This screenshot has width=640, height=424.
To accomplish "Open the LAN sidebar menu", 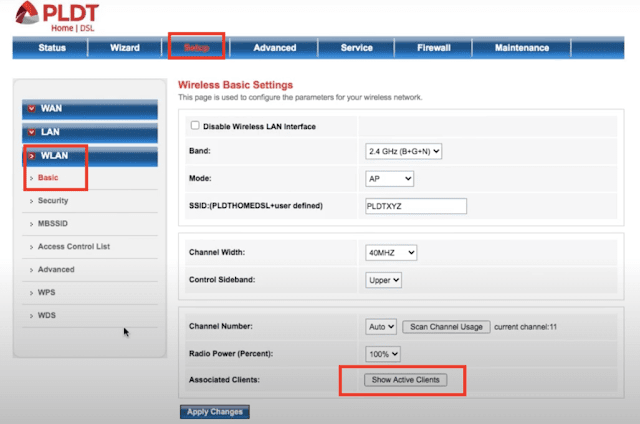I will tap(90, 133).
